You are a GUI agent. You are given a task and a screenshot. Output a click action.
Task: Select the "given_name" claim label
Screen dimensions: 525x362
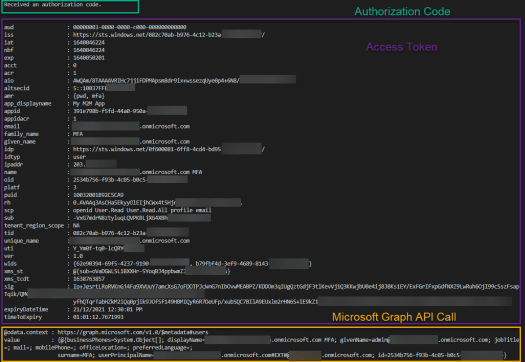(x=20, y=142)
